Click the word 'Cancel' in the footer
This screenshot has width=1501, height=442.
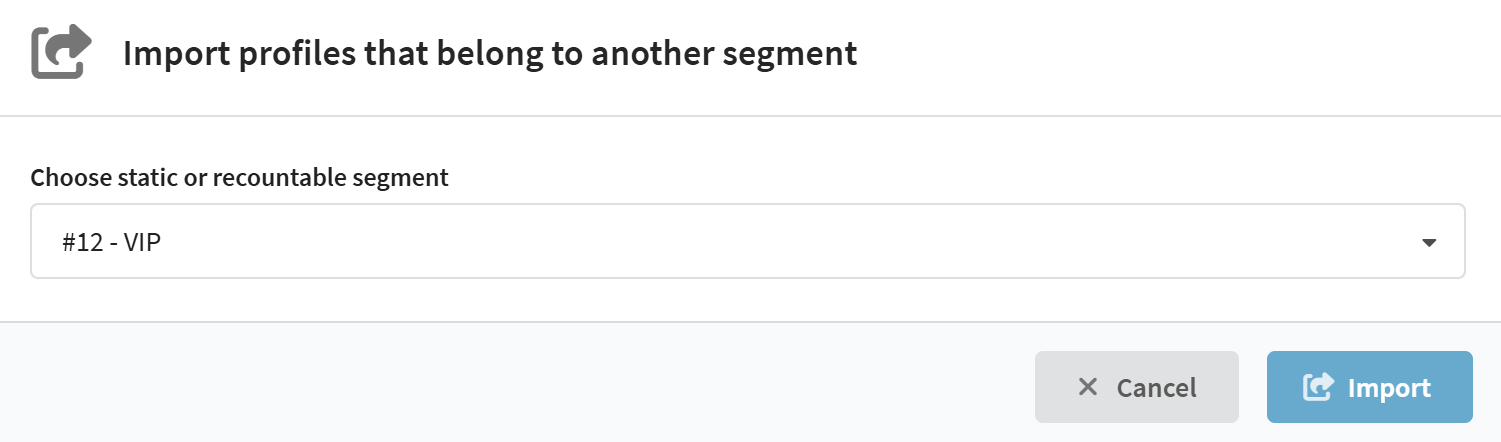pos(1156,388)
